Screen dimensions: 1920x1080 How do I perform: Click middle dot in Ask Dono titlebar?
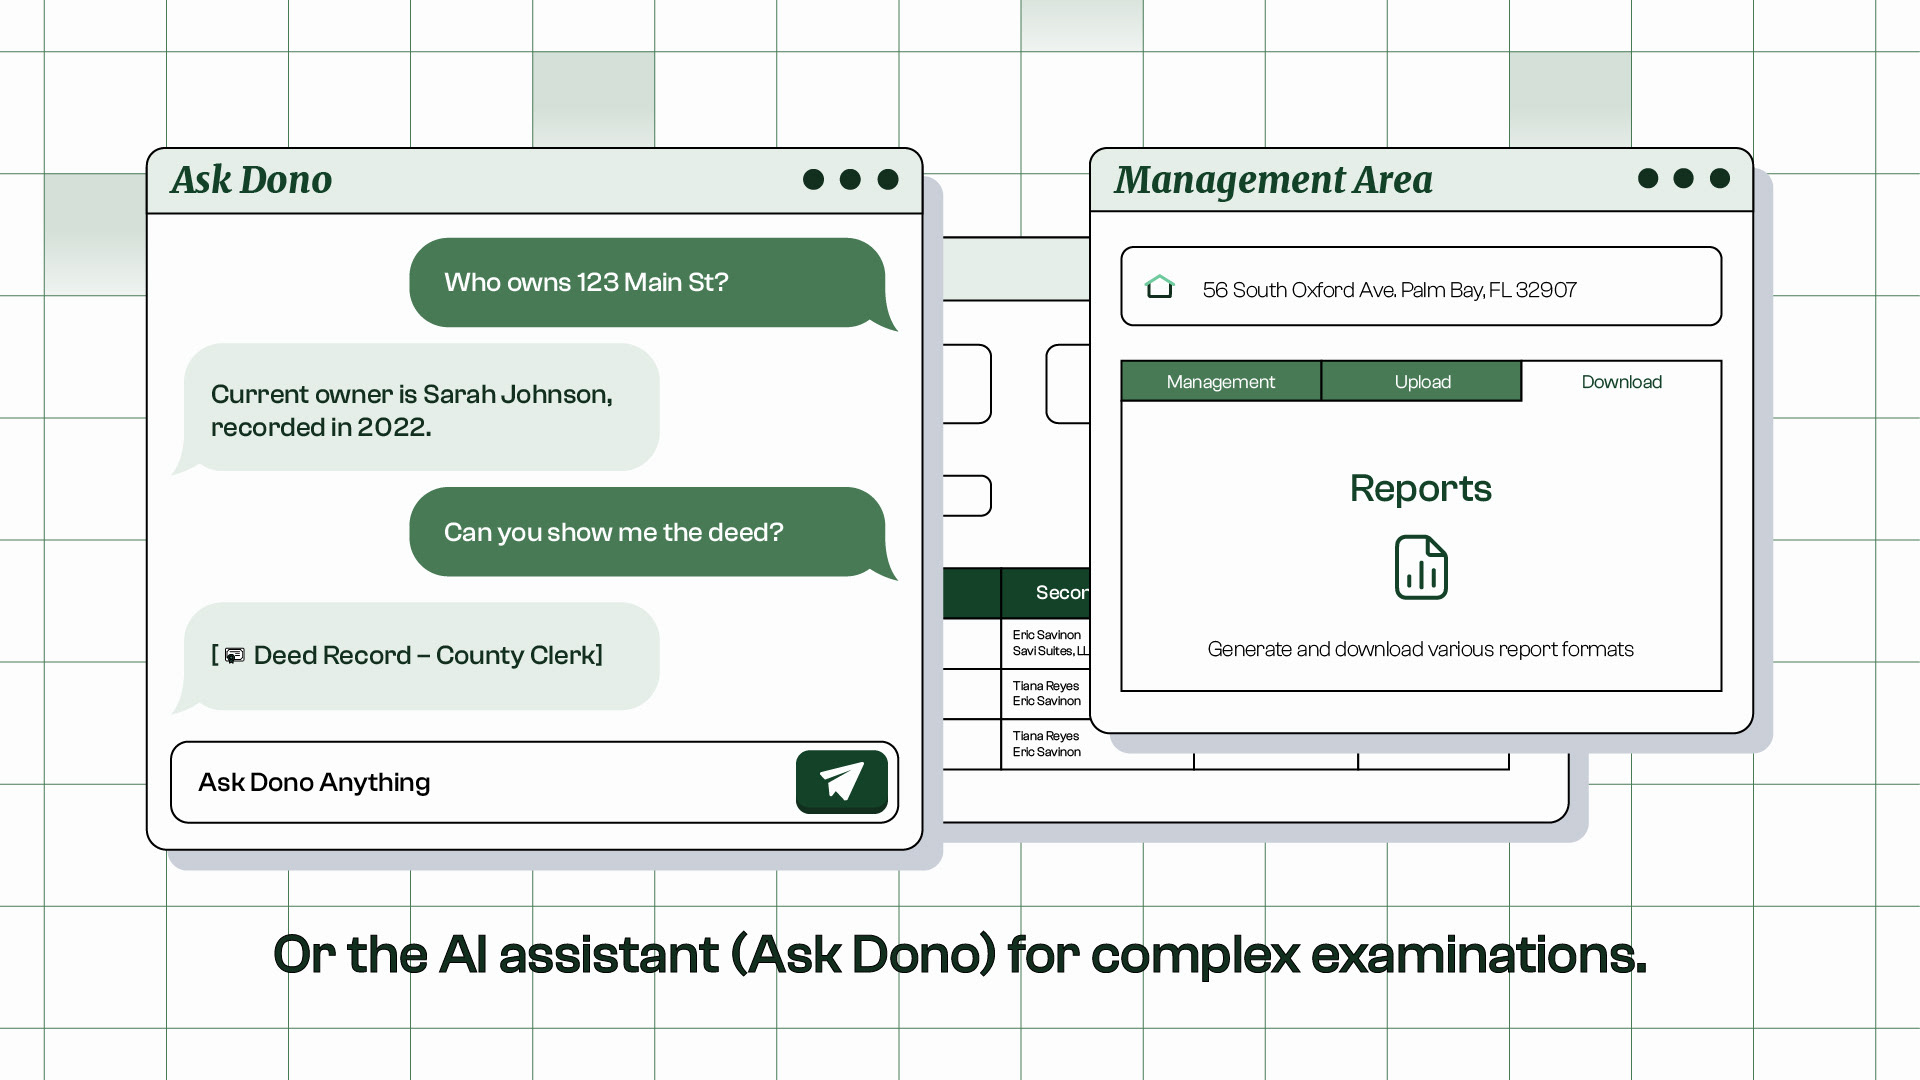[850, 179]
